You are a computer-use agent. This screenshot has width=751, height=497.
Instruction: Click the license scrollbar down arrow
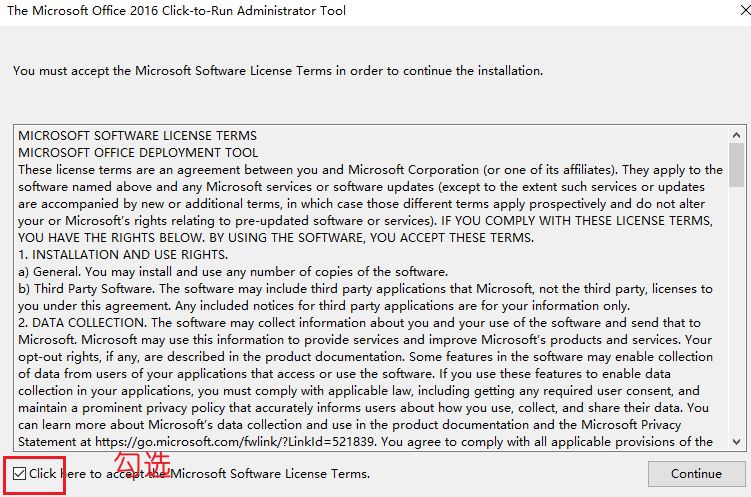click(x=737, y=441)
